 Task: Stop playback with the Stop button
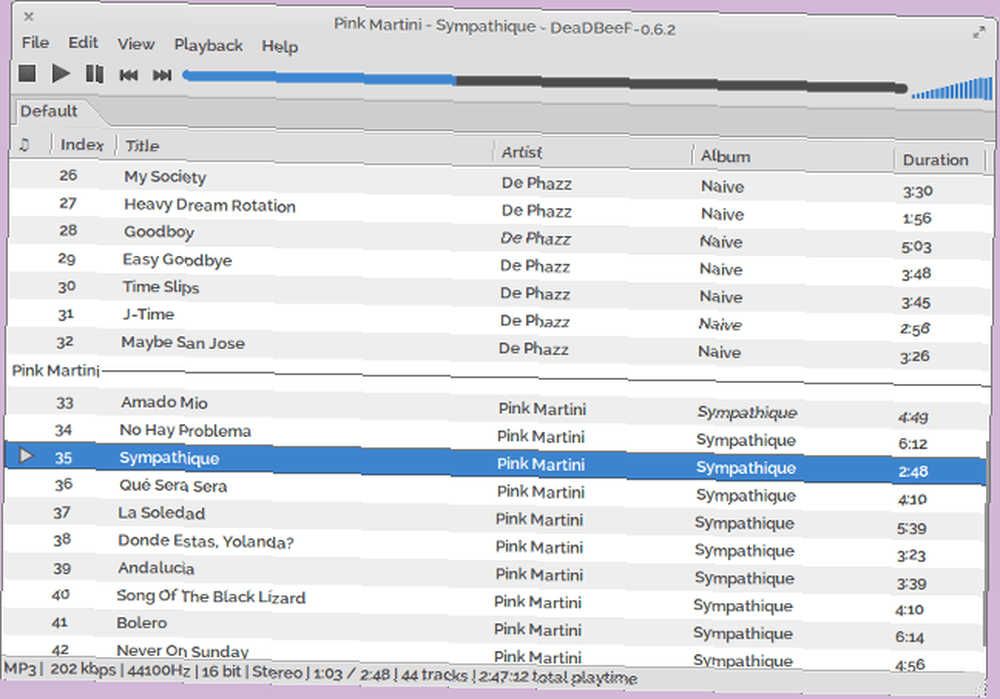pyautogui.click(x=27, y=73)
